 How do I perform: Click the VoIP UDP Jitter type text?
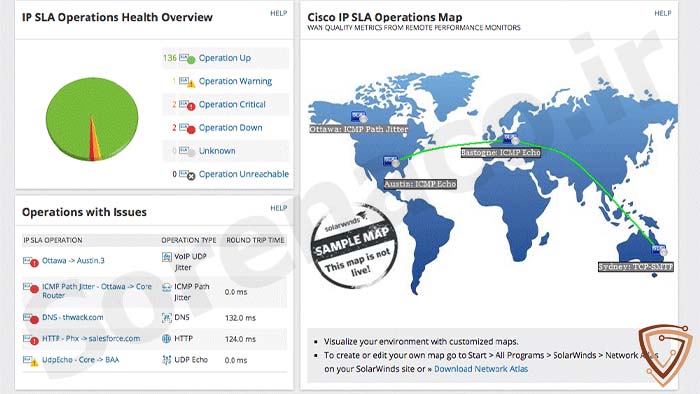tap(190, 262)
